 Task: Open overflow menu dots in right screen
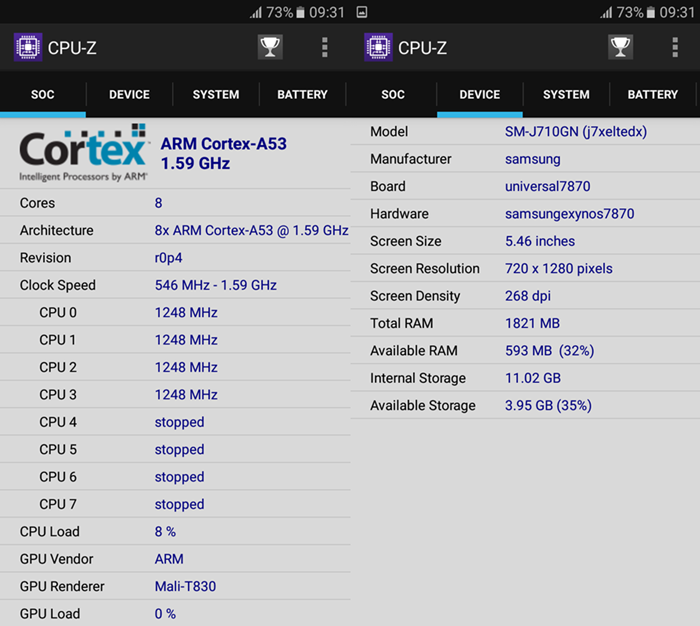(675, 47)
